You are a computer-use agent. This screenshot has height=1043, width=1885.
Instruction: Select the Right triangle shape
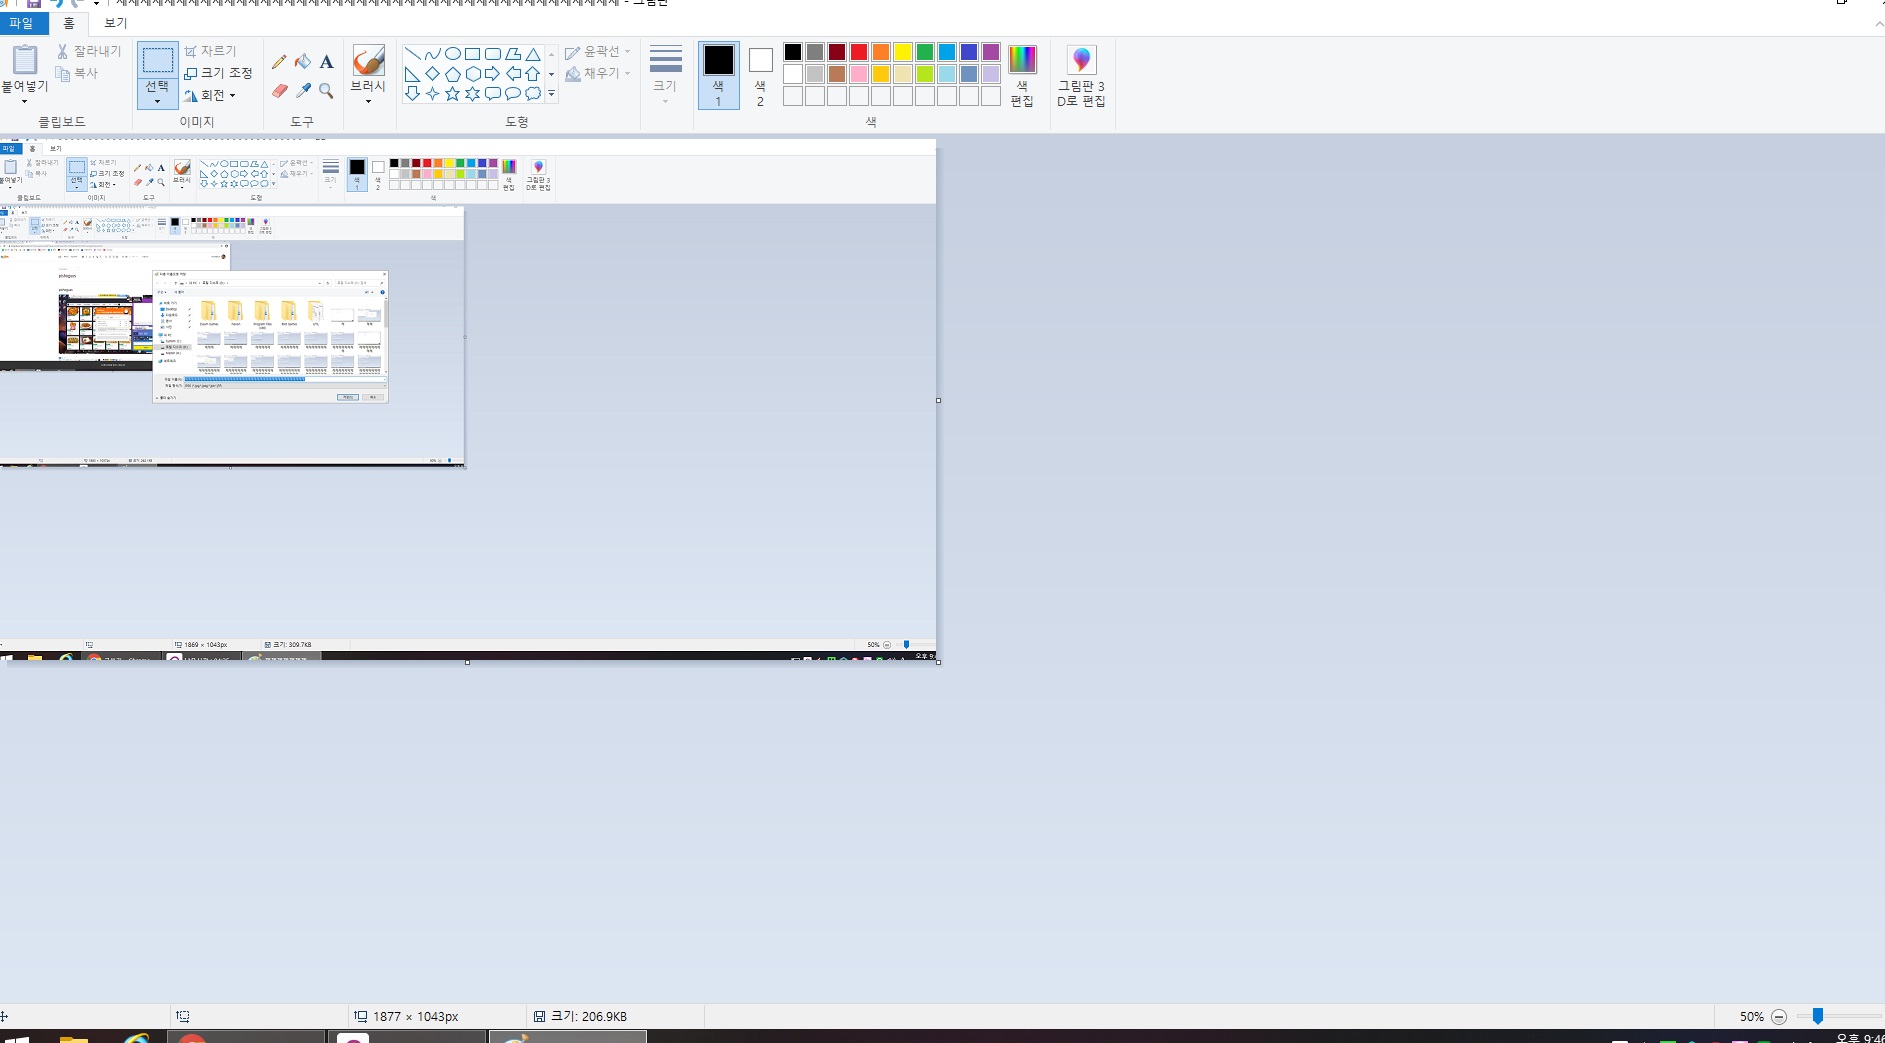click(x=412, y=74)
